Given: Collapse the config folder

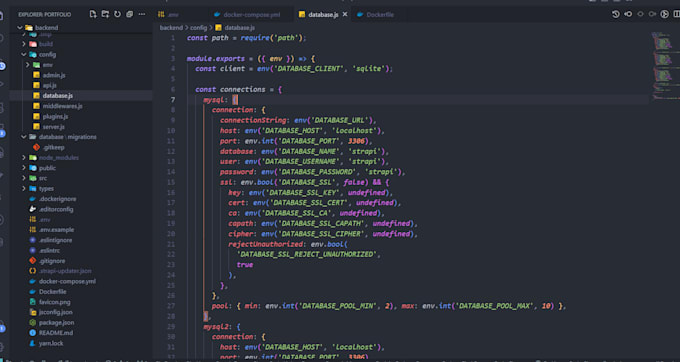Looking at the screenshot, I should 24,54.
